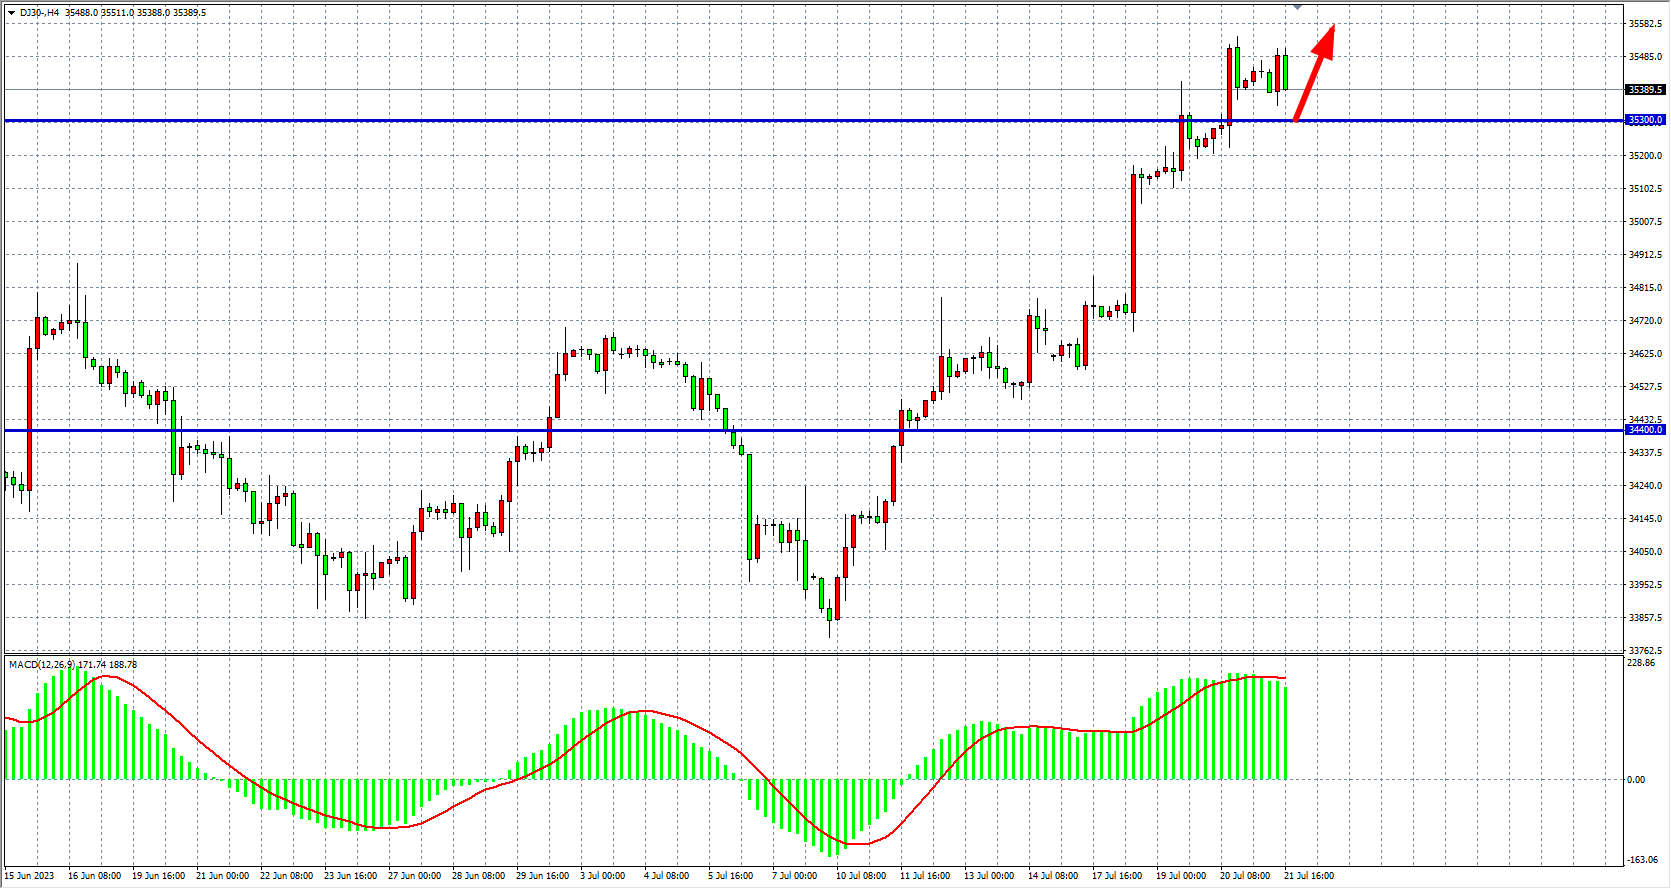The width and height of the screenshot is (1671, 889).
Task: Click the DJ30-,H4 symbol title text
Action: click(39, 13)
